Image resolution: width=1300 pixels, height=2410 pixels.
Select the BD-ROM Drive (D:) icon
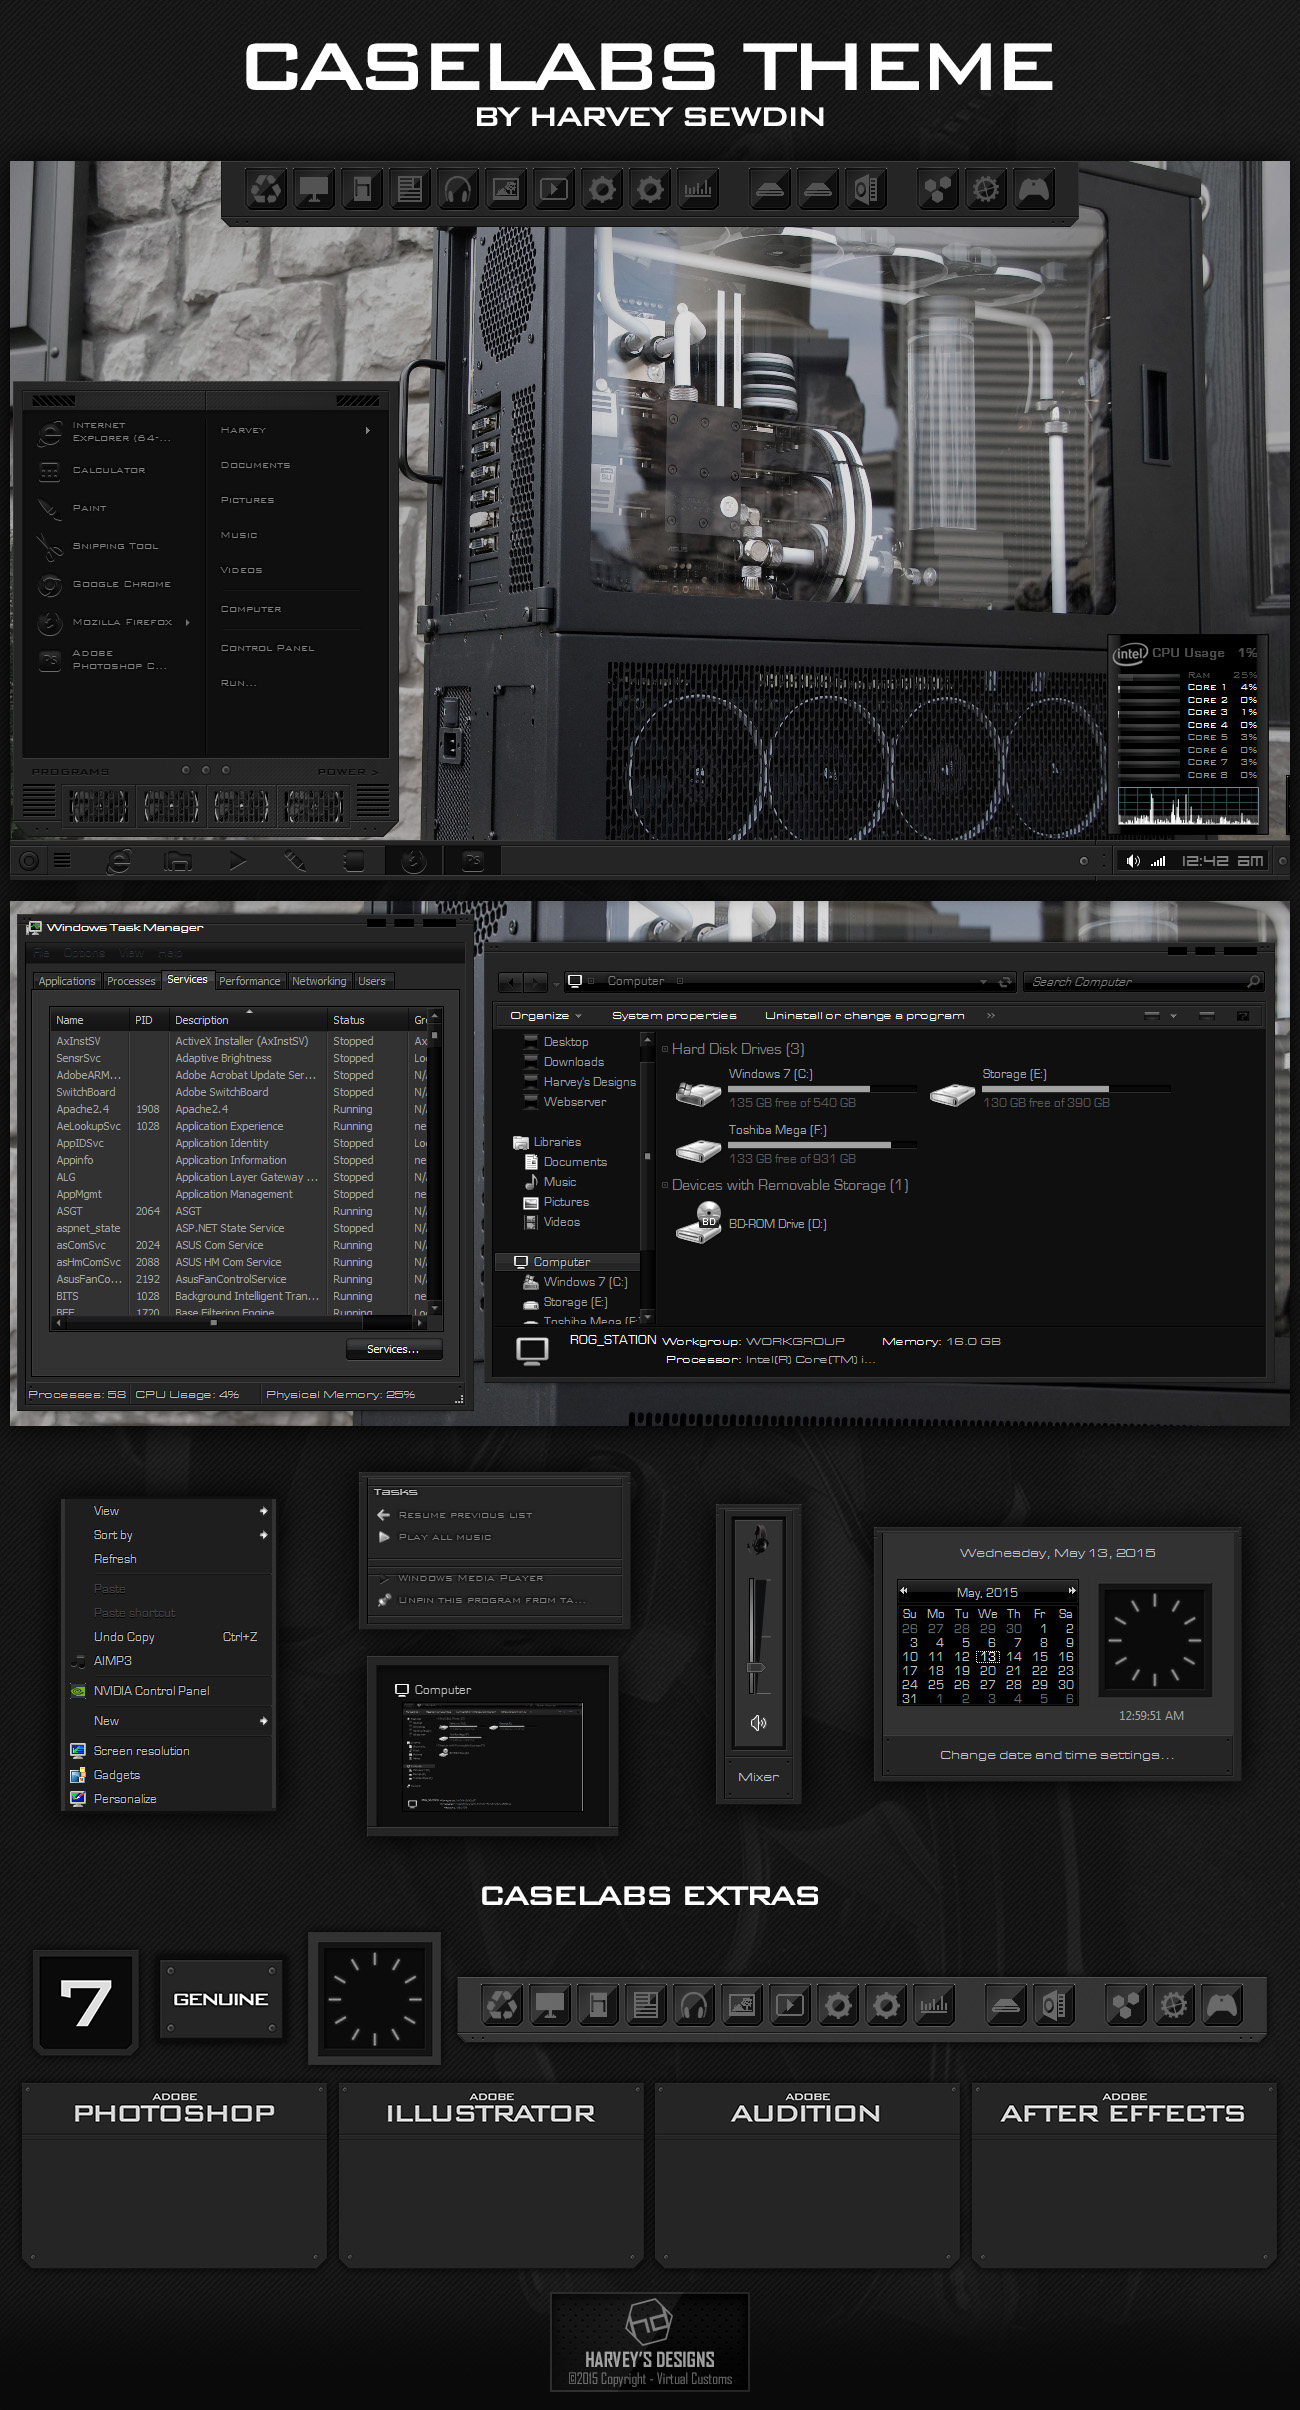pos(698,1223)
